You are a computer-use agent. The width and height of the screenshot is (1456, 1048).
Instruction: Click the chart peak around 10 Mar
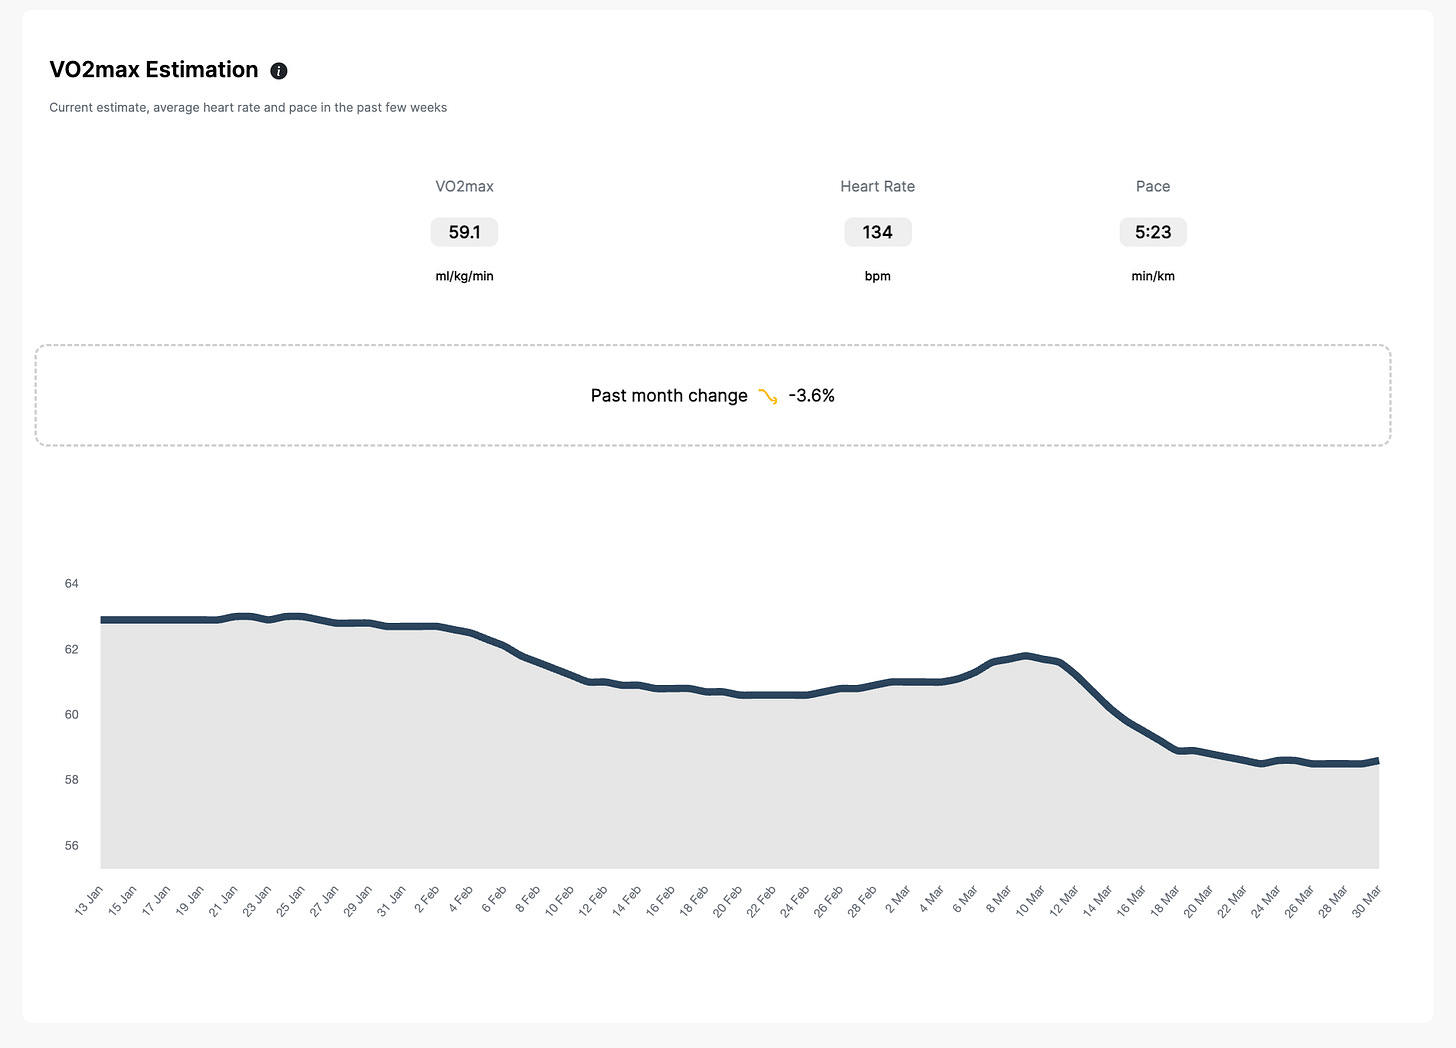1025,658
